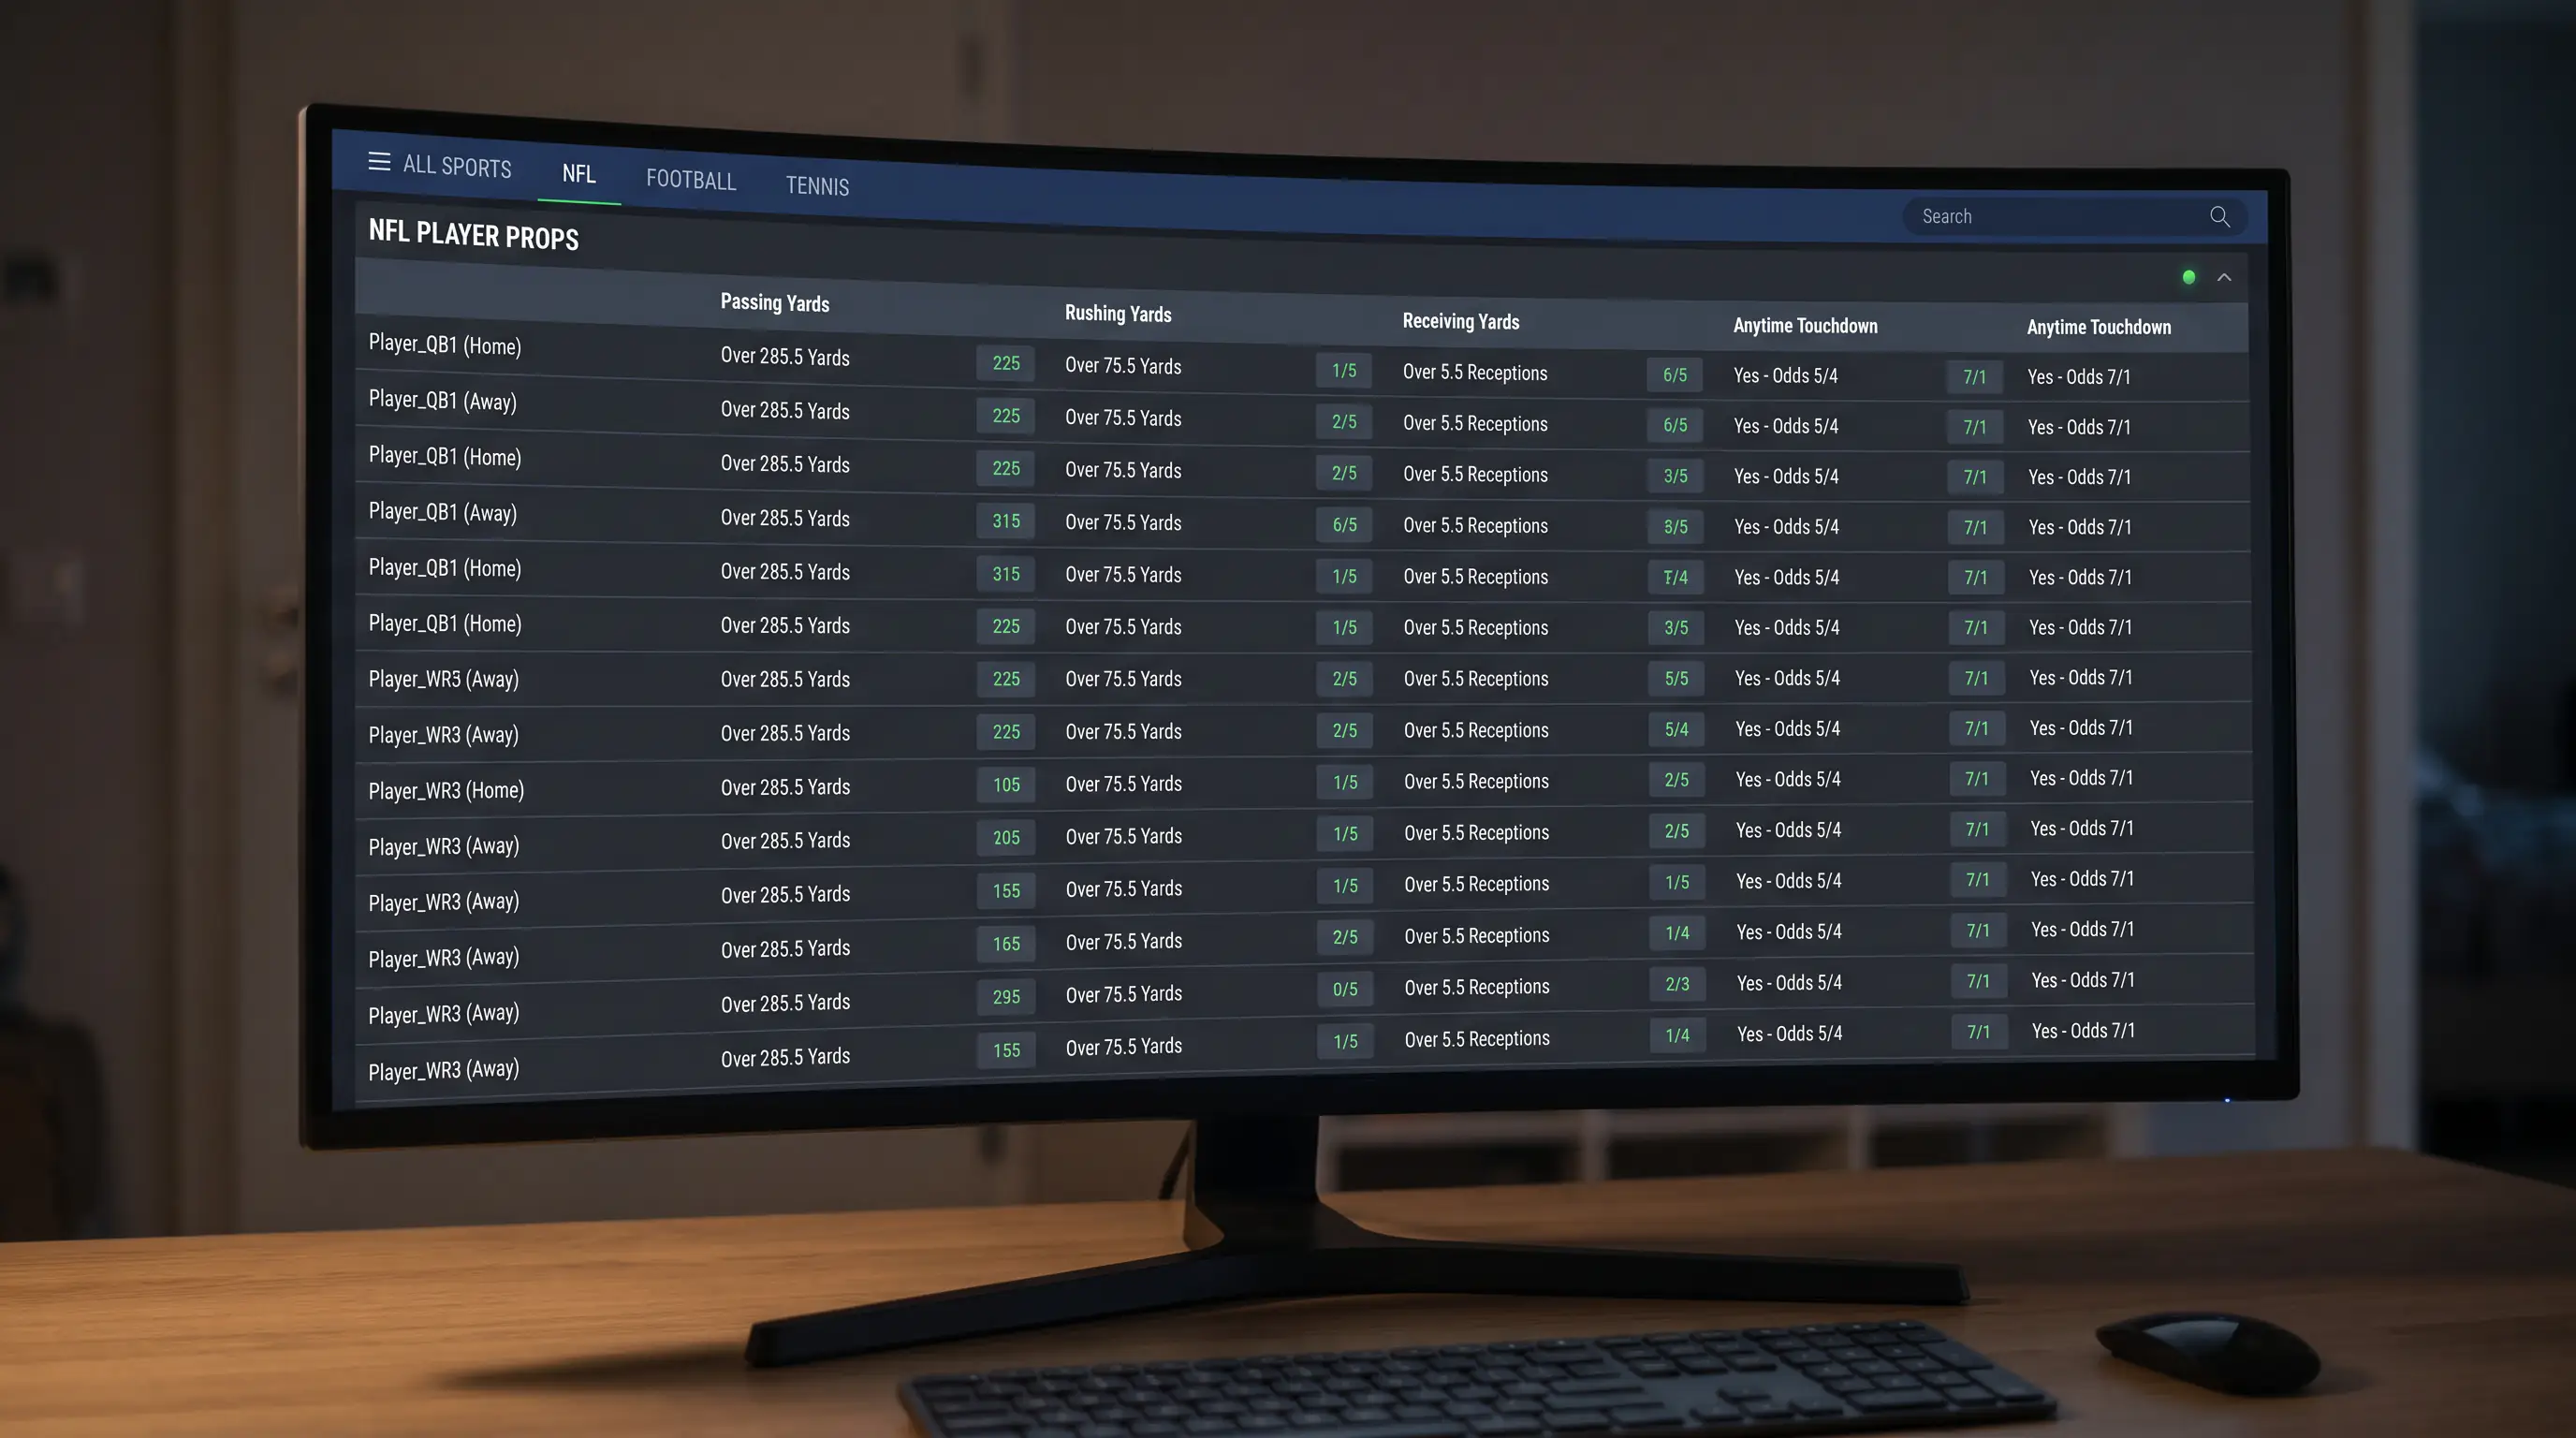Pick the 2/3 receptions odds button
Screen dimensions: 2576x1438
click(1677, 984)
